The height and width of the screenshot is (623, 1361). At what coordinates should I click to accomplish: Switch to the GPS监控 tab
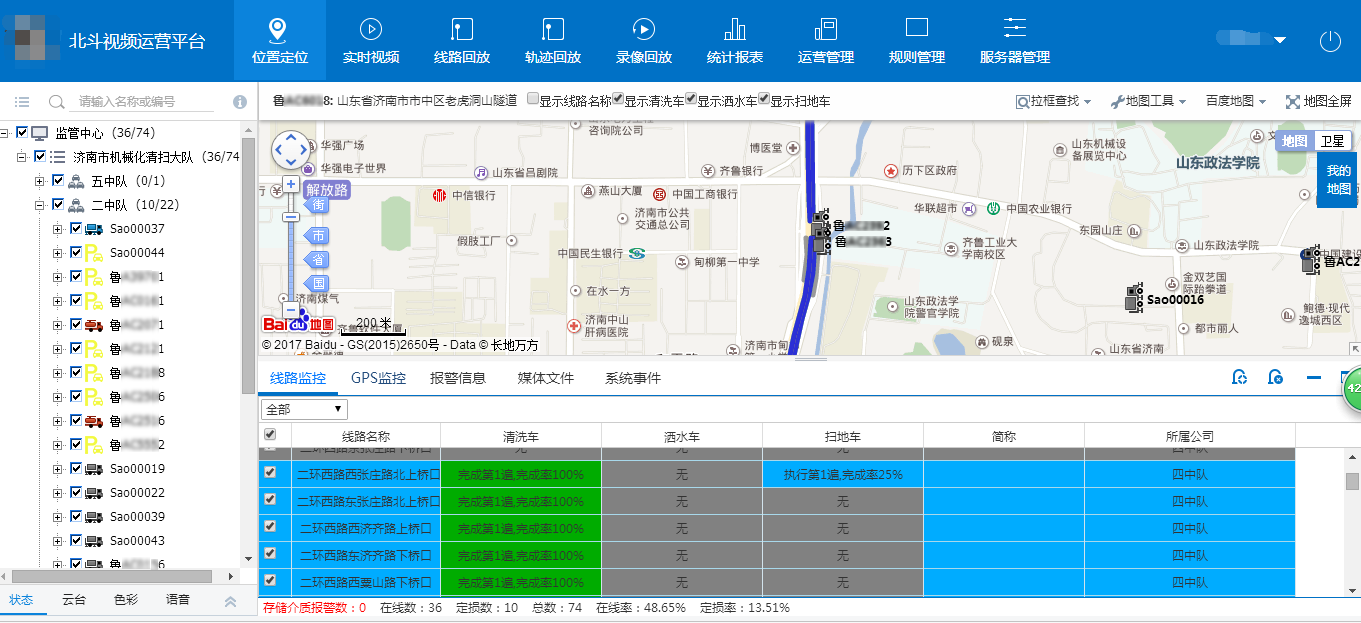[378, 378]
